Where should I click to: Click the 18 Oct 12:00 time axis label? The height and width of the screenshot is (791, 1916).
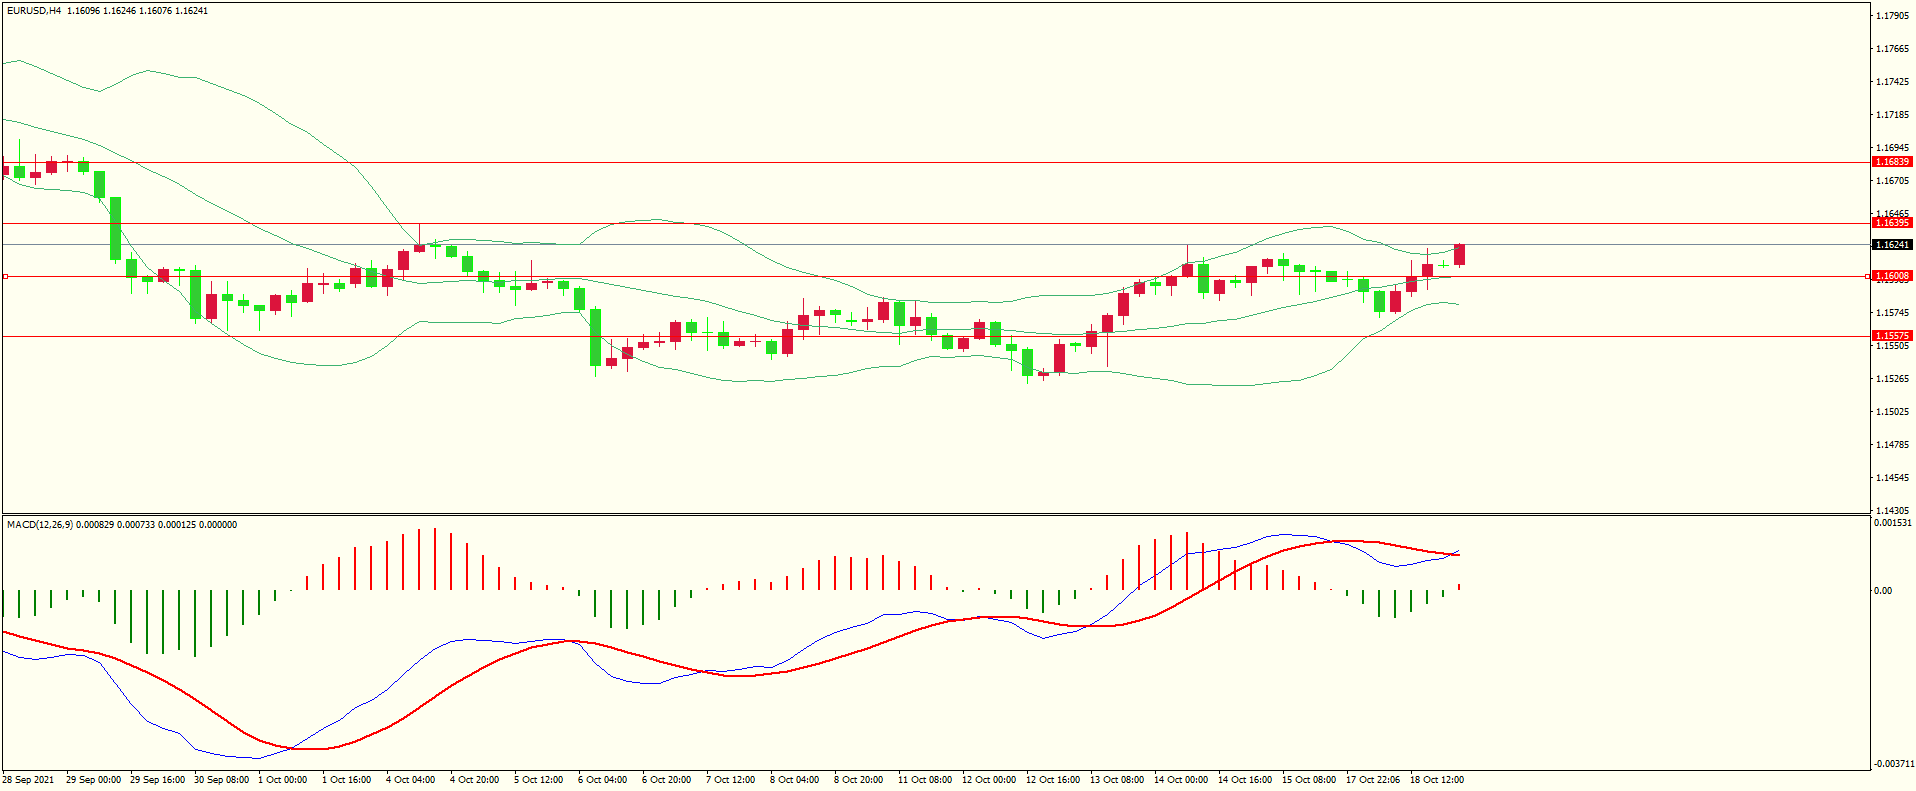(1436, 780)
